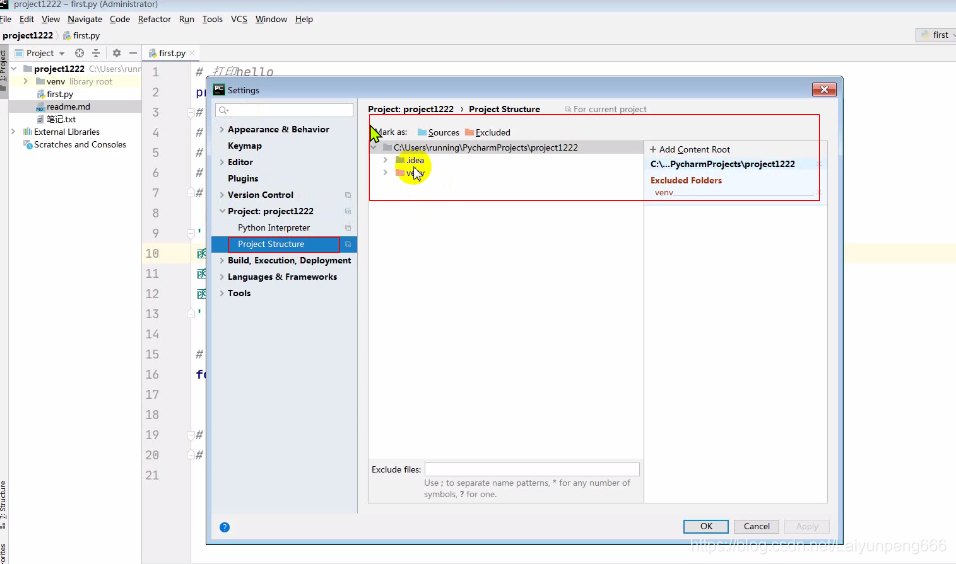The width and height of the screenshot is (956, 564).
Task: Click excluded folder venv entry in right pane
Action: (x=664, y=193)
